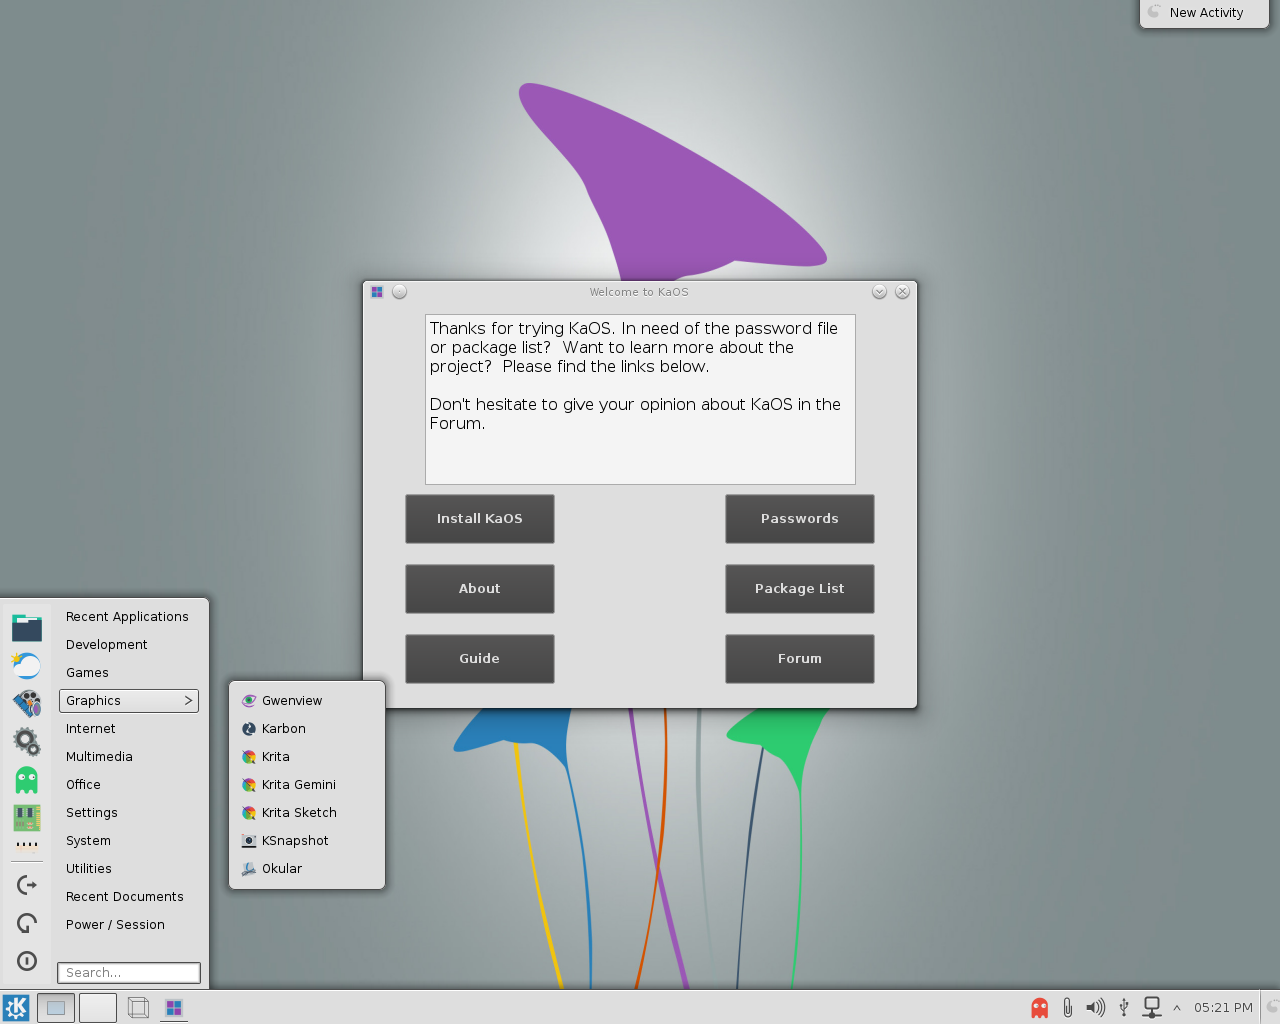Open the Internet category in launcher menu
Screen dimensions: 1280x1024
129,729
